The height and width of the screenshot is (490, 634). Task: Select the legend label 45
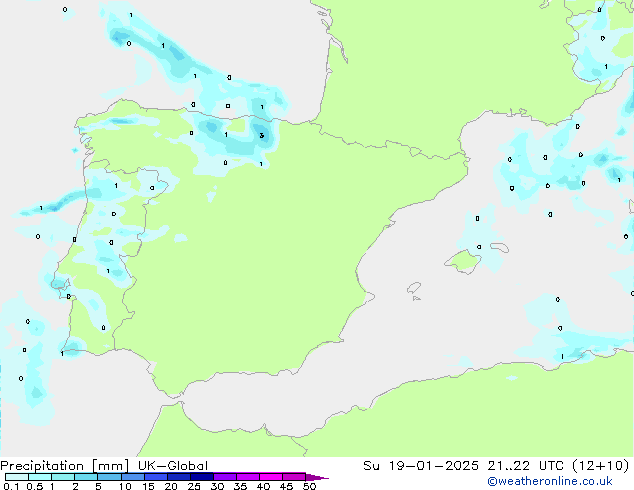(286, 486)
